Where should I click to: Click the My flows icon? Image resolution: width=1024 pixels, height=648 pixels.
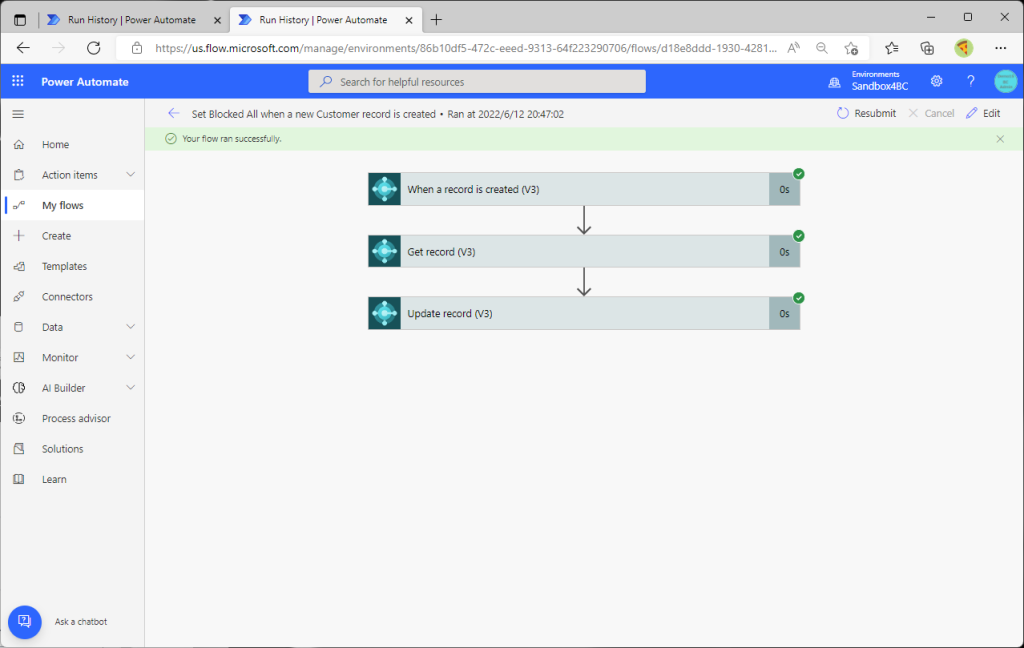coord(19,205)
